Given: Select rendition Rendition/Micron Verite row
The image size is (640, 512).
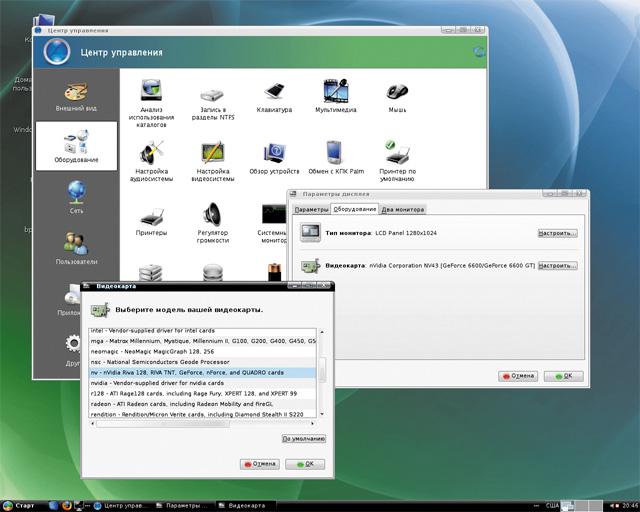Looking at the screenshot, I should click(202, 414).
